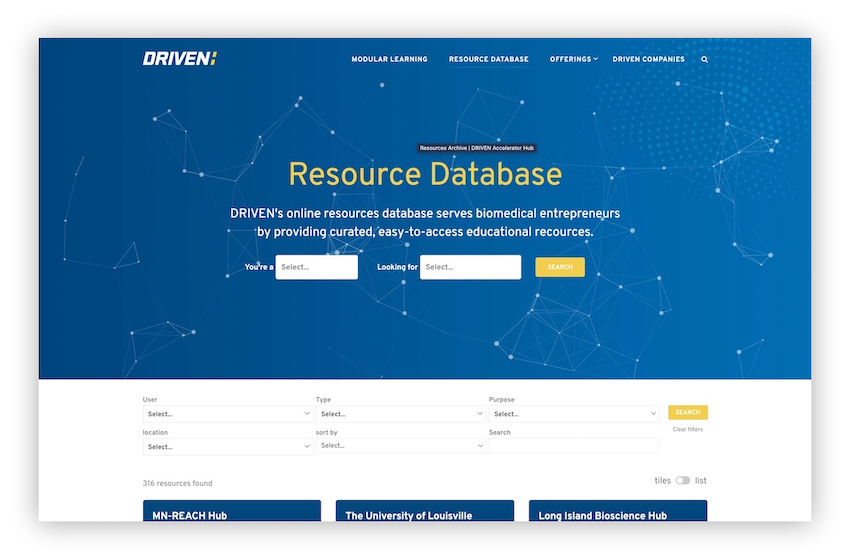This screenshot has width=850, height=560.
Task: Expand the sort by dropdown
Action: point(401,446)
